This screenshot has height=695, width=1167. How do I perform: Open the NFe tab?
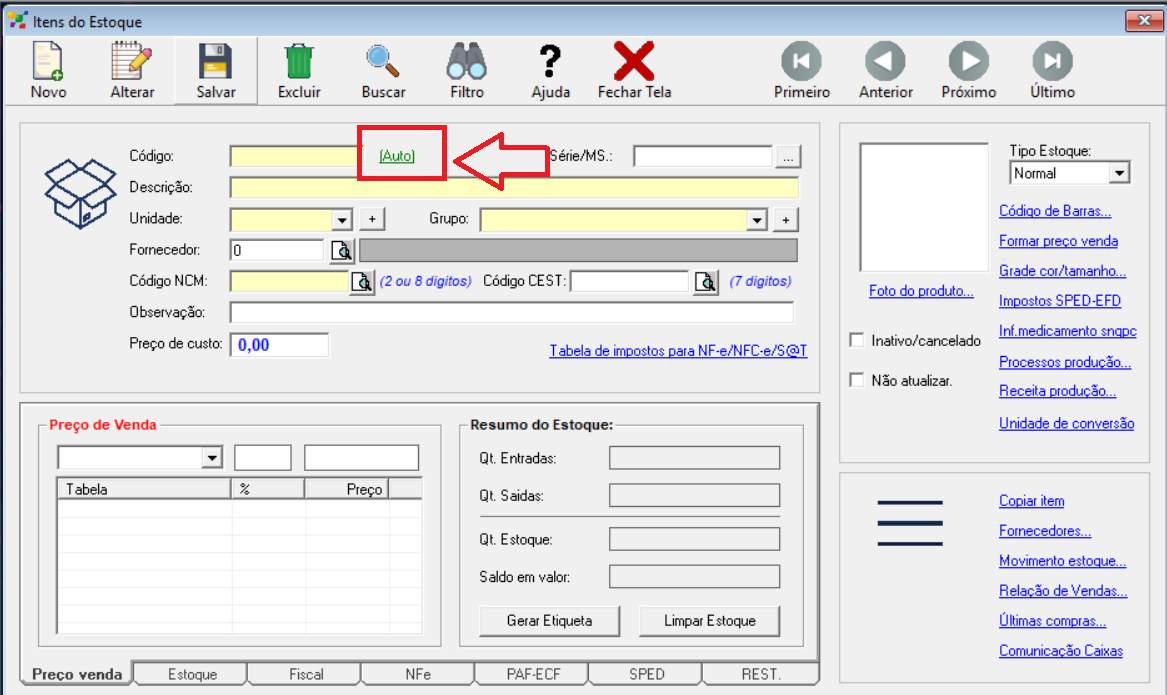[418, 674]
